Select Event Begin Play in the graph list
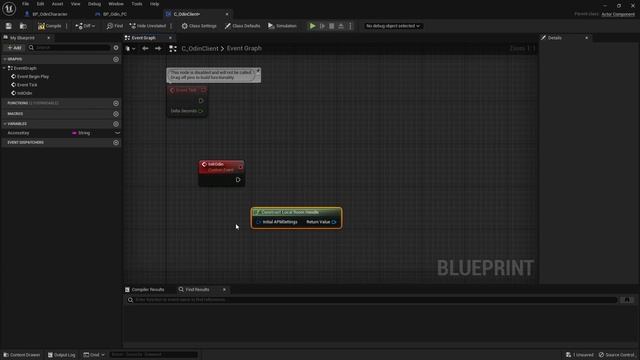Image resolution: width=640 pixels, height=360 pixels. [33, 76]
